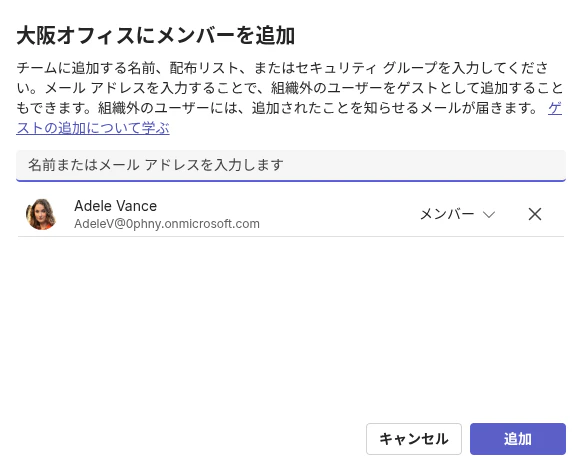This screenshot has width=572, height=457.
Task: Open the メンバー role dropdown
Action: (457, 214)
